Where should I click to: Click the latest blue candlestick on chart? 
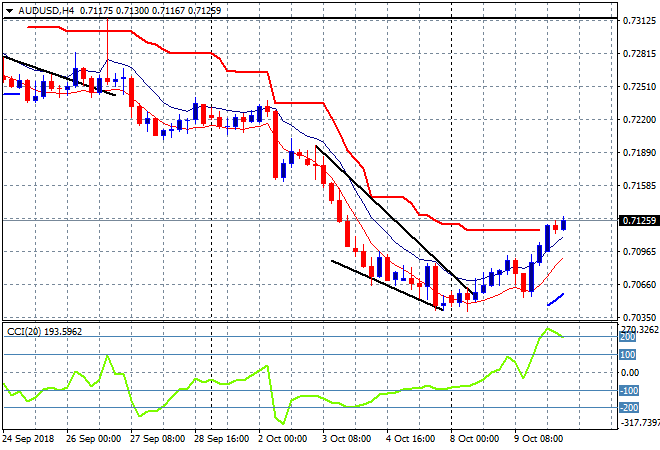point(564,224)
